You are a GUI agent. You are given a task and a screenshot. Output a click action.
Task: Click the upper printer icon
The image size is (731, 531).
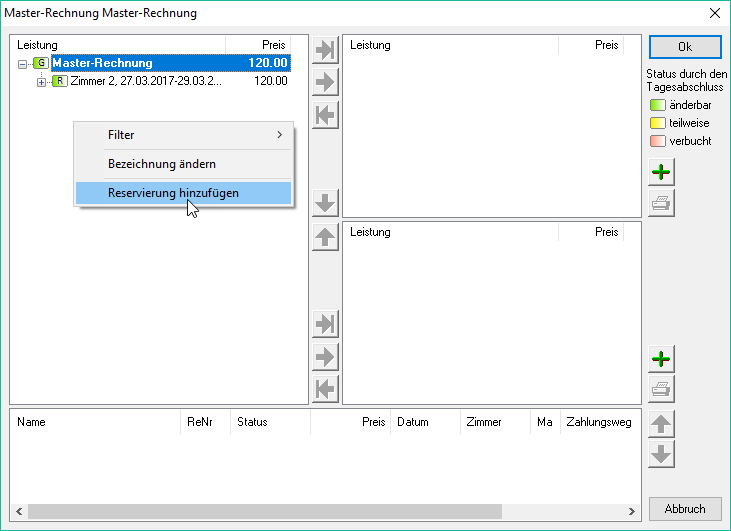coord(661,203)
